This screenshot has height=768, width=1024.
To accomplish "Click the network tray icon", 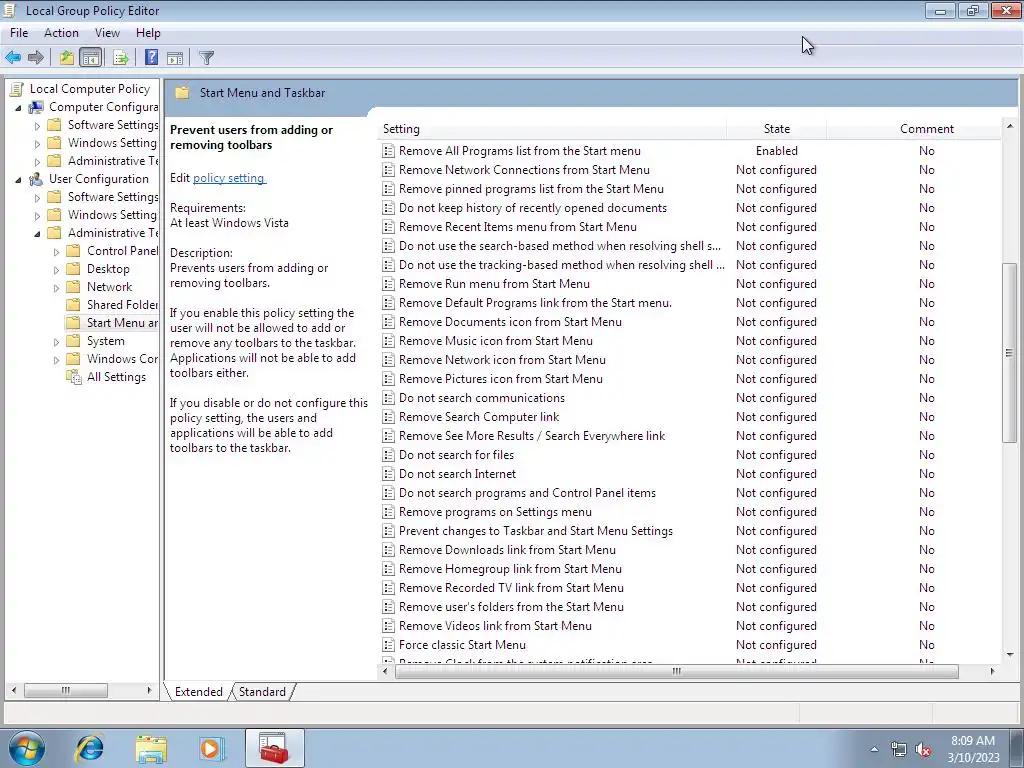I will (899, 750).
